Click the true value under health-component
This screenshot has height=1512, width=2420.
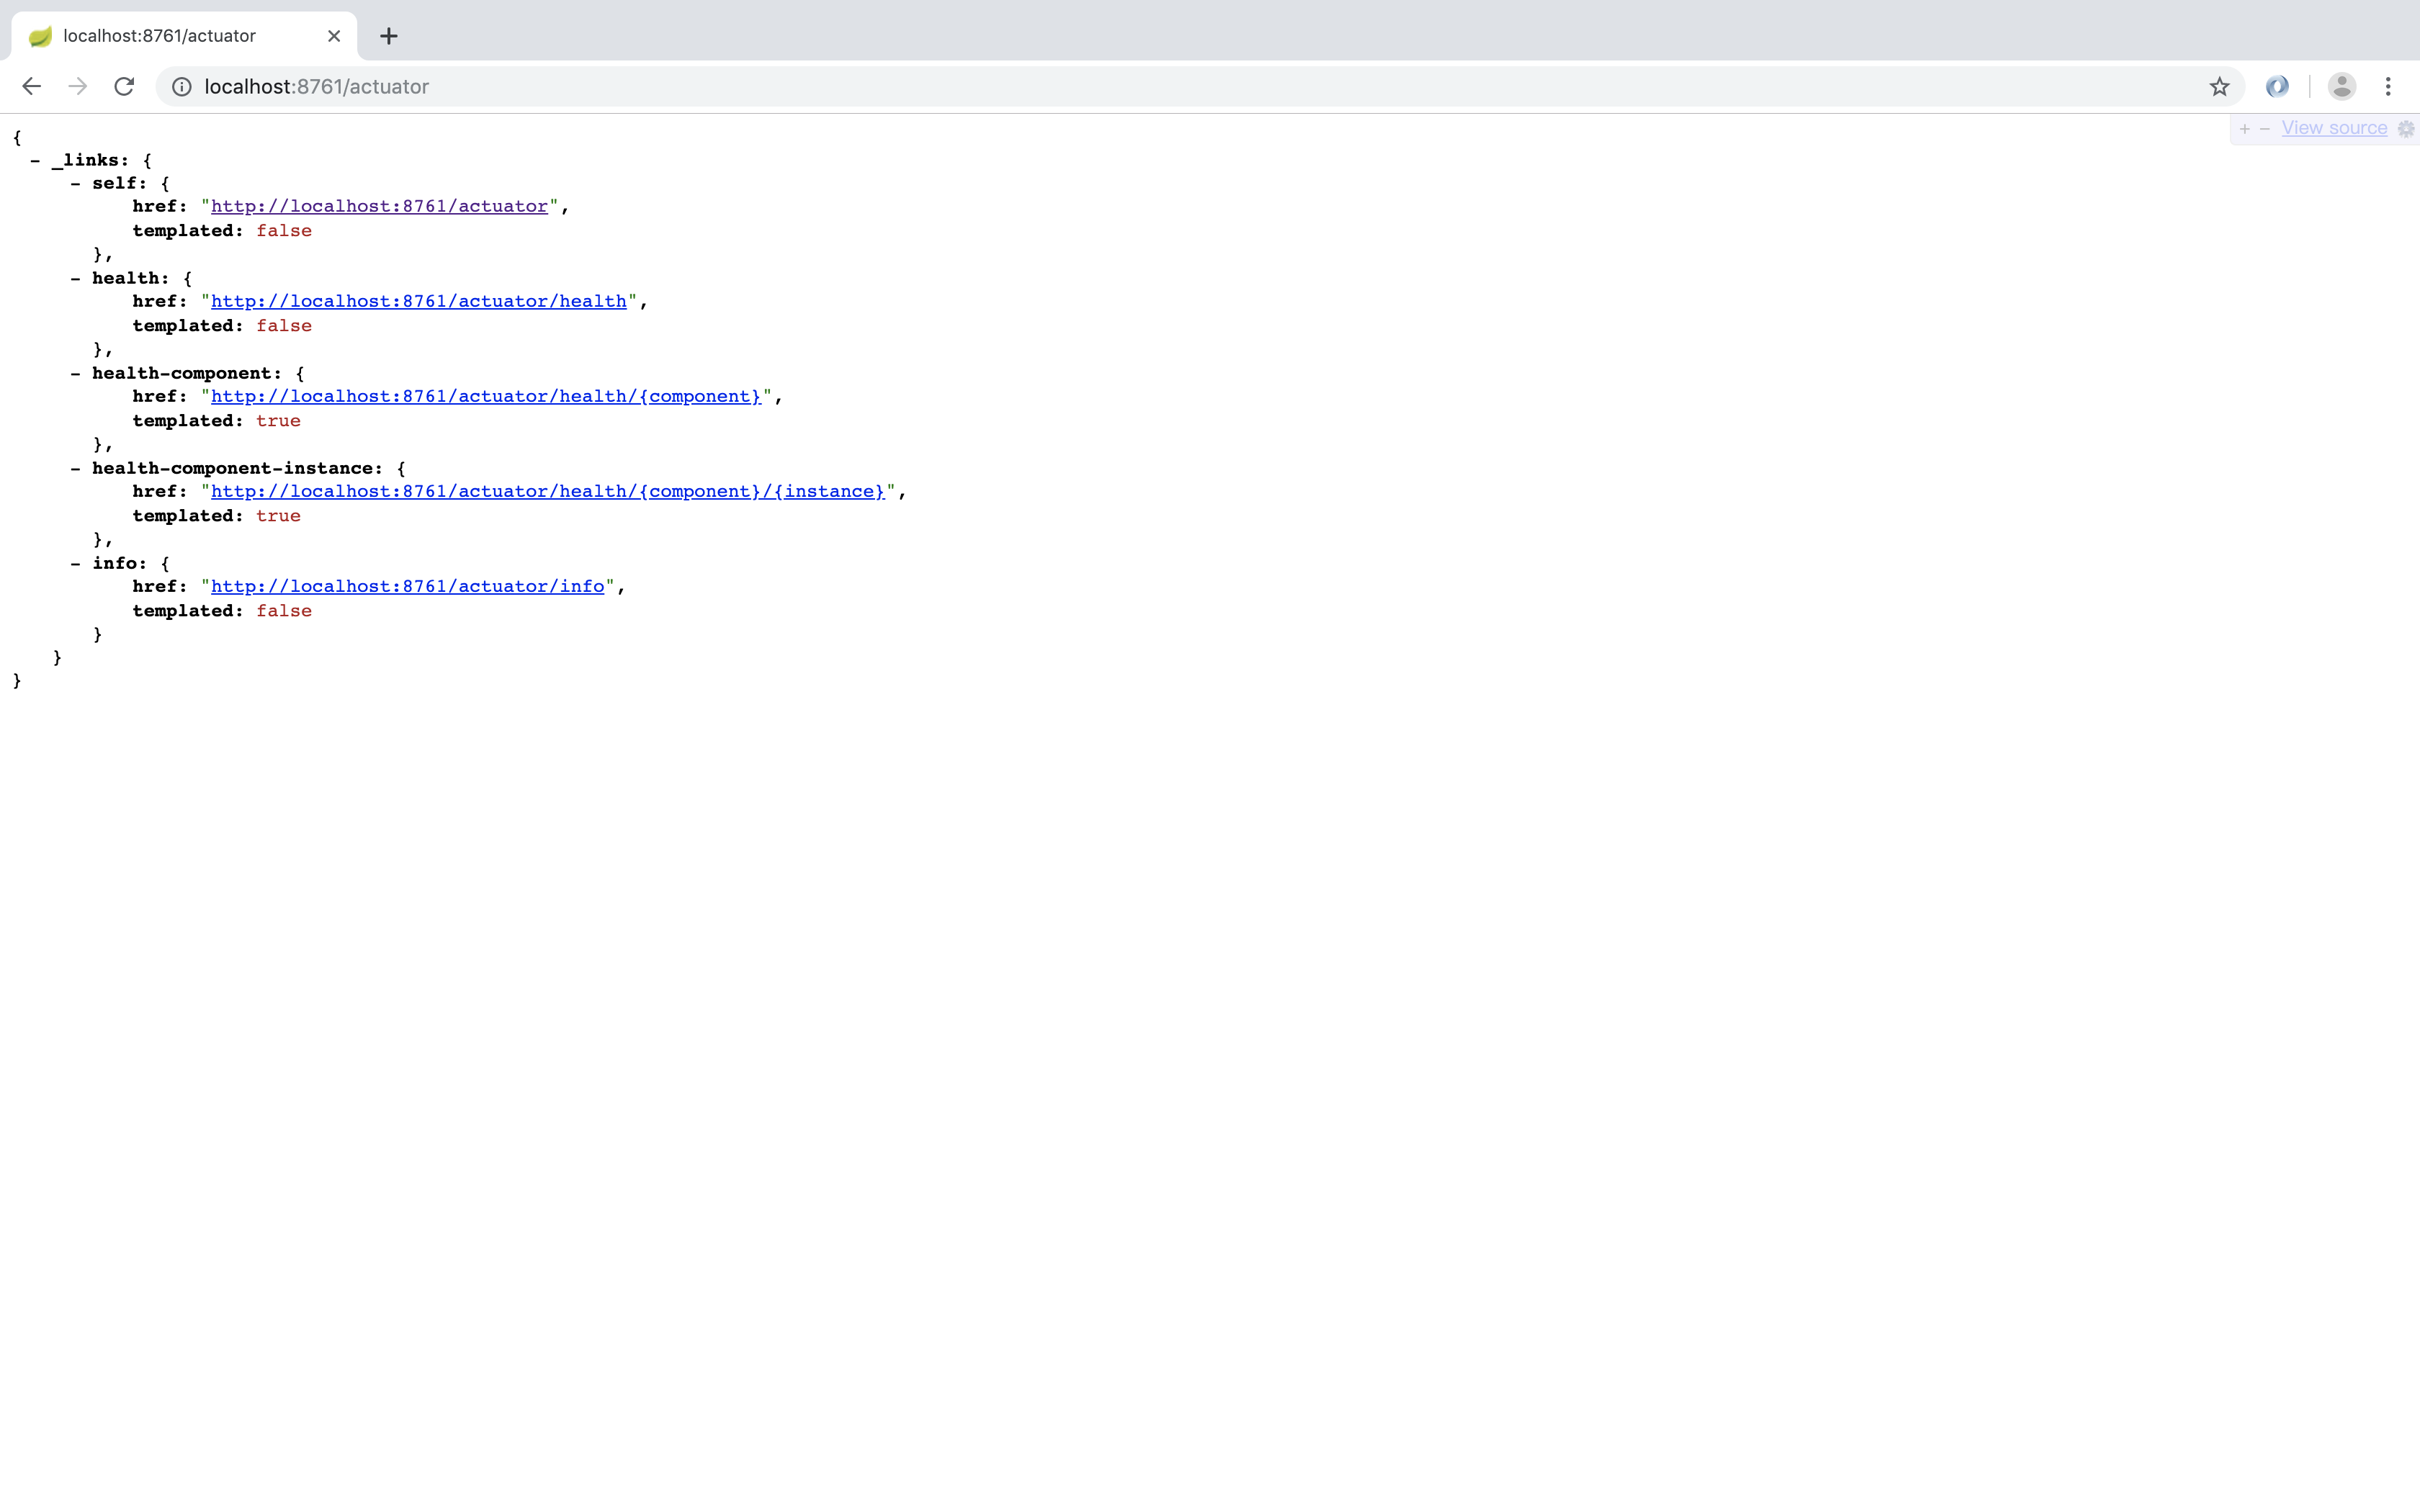coord(278,421)
